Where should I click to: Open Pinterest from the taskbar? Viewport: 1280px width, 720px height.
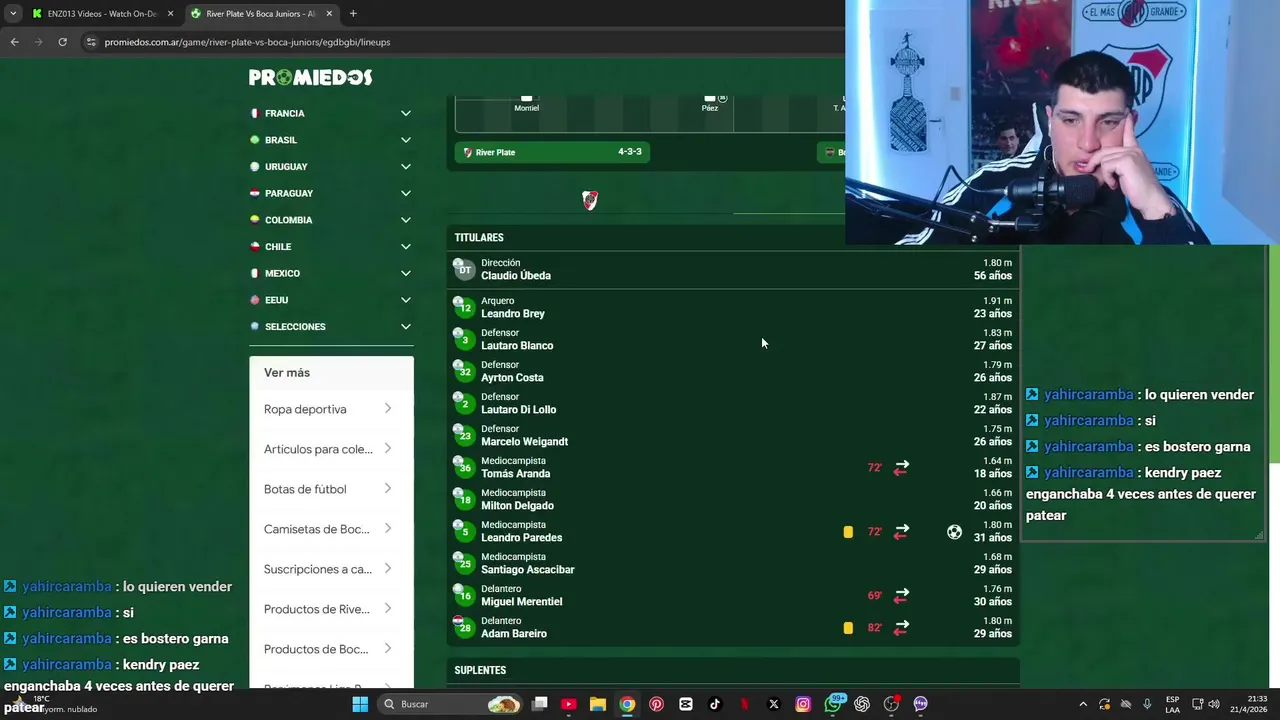pyautogui.click(x=656, y=704)
